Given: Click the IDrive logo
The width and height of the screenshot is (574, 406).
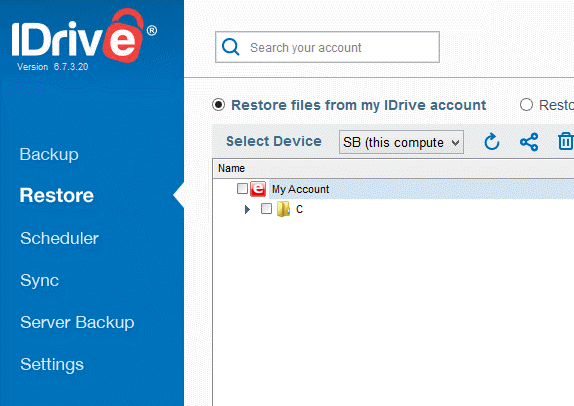Looking at the screenshot, I should pyautogui.click(x=85, y=36).
